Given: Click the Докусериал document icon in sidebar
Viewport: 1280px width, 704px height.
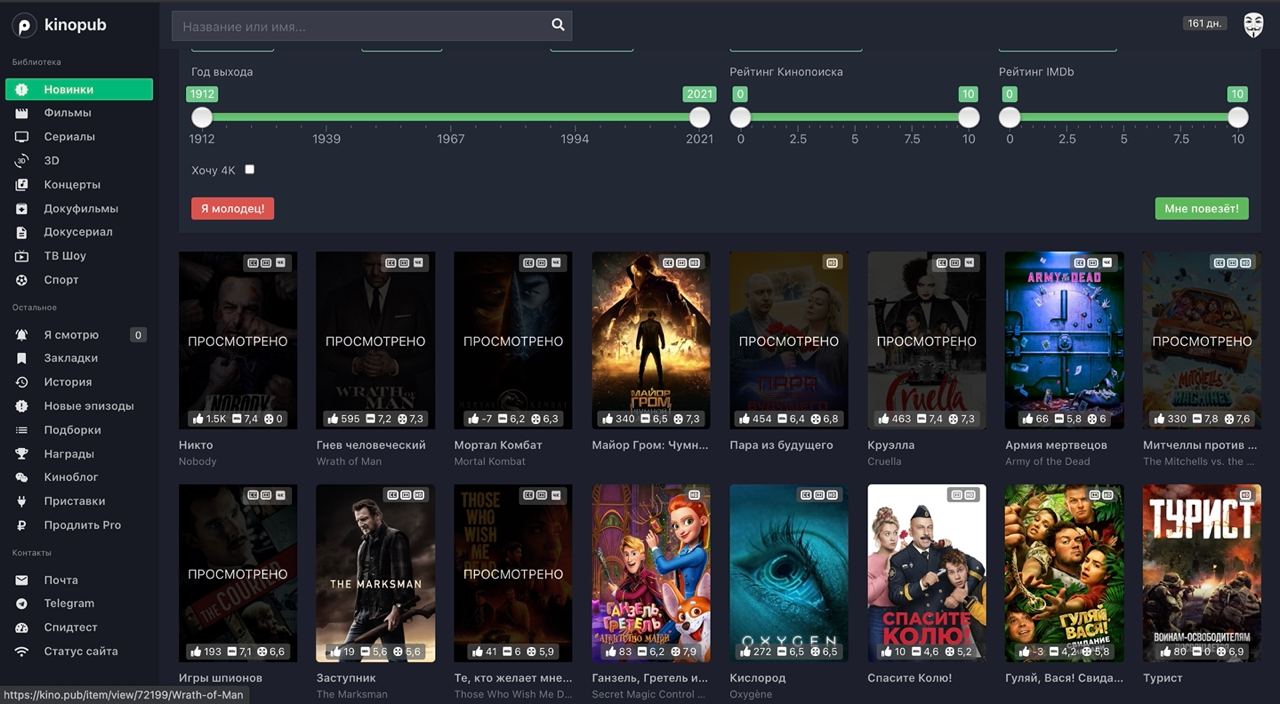Looking at the screenshot, I should click(21, 232).
